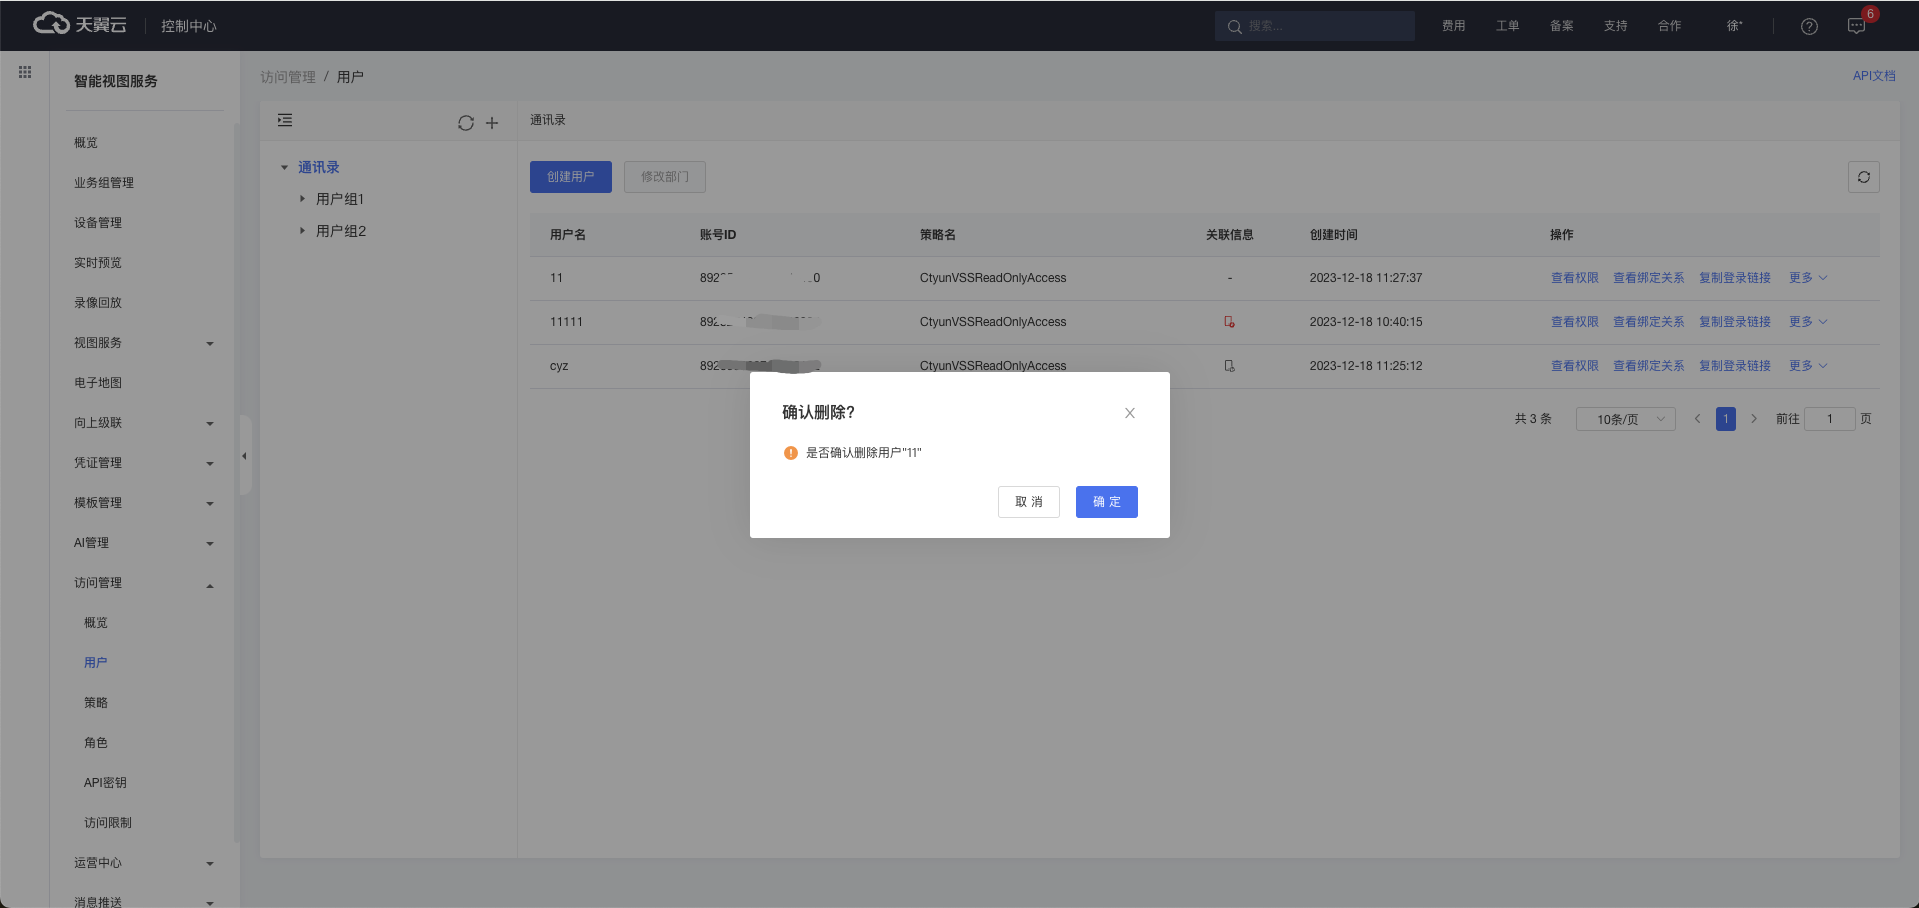This screenshot has width=1919, height=908.
Task: Open the help question mark icon
Action: [x=1809, y=26]
